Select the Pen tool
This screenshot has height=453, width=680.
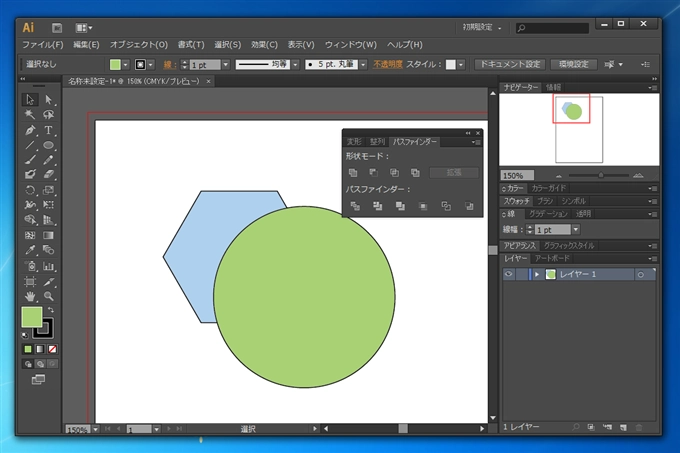pos(29,130)
